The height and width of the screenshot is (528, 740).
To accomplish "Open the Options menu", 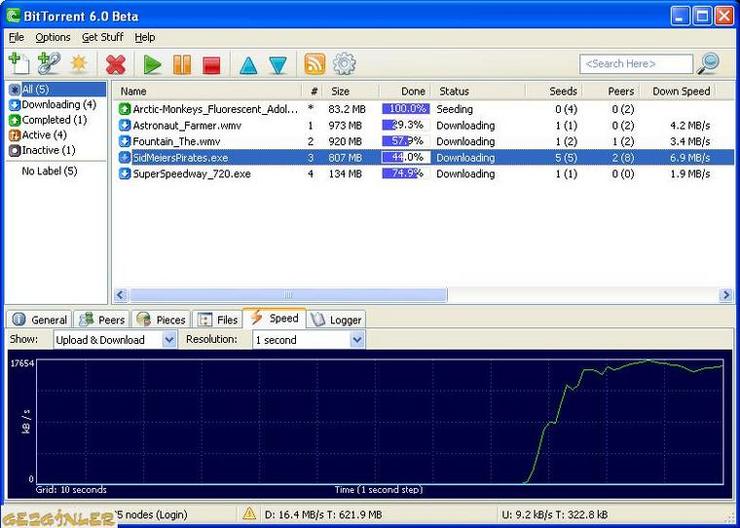I will tap(53, 37).
